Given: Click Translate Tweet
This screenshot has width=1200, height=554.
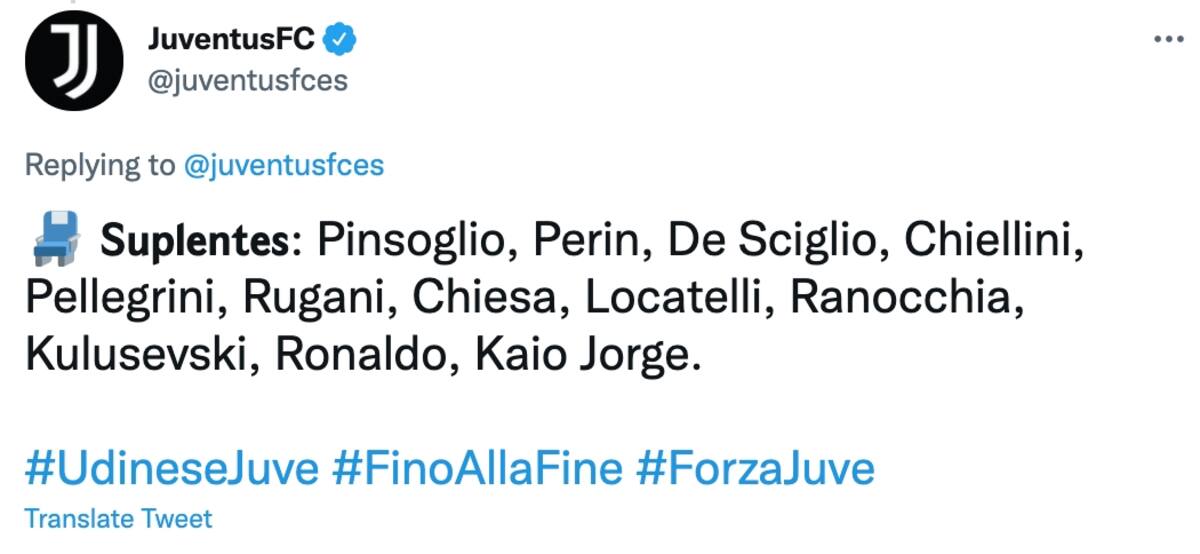Looking at the screenshot, I should pyautogui.click(x=118, y=519).
